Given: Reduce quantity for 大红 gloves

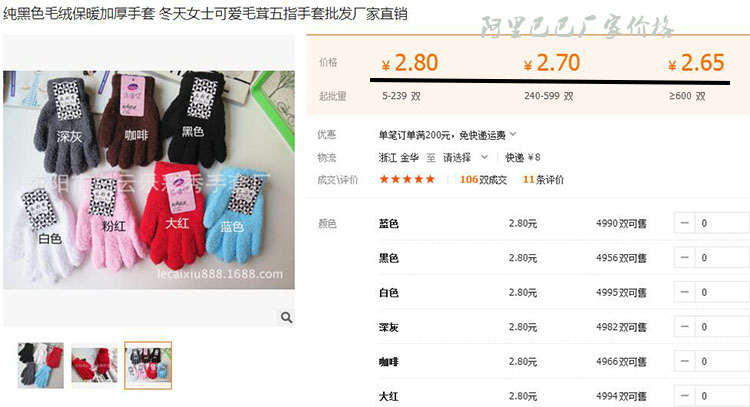Looking at the screenshot, I should tap(684, 396).
